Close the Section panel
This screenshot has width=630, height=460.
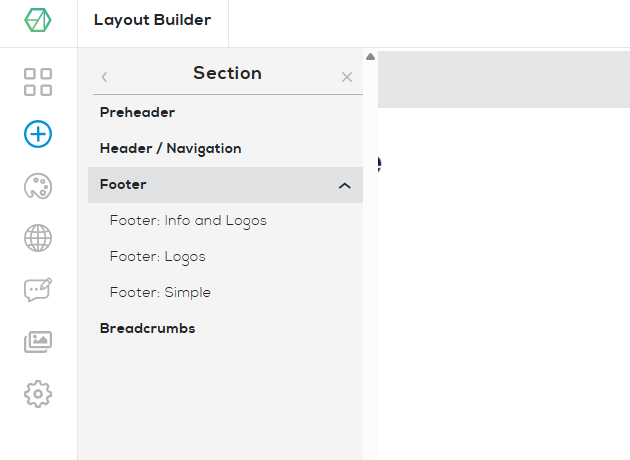click(x=347, y=77)
